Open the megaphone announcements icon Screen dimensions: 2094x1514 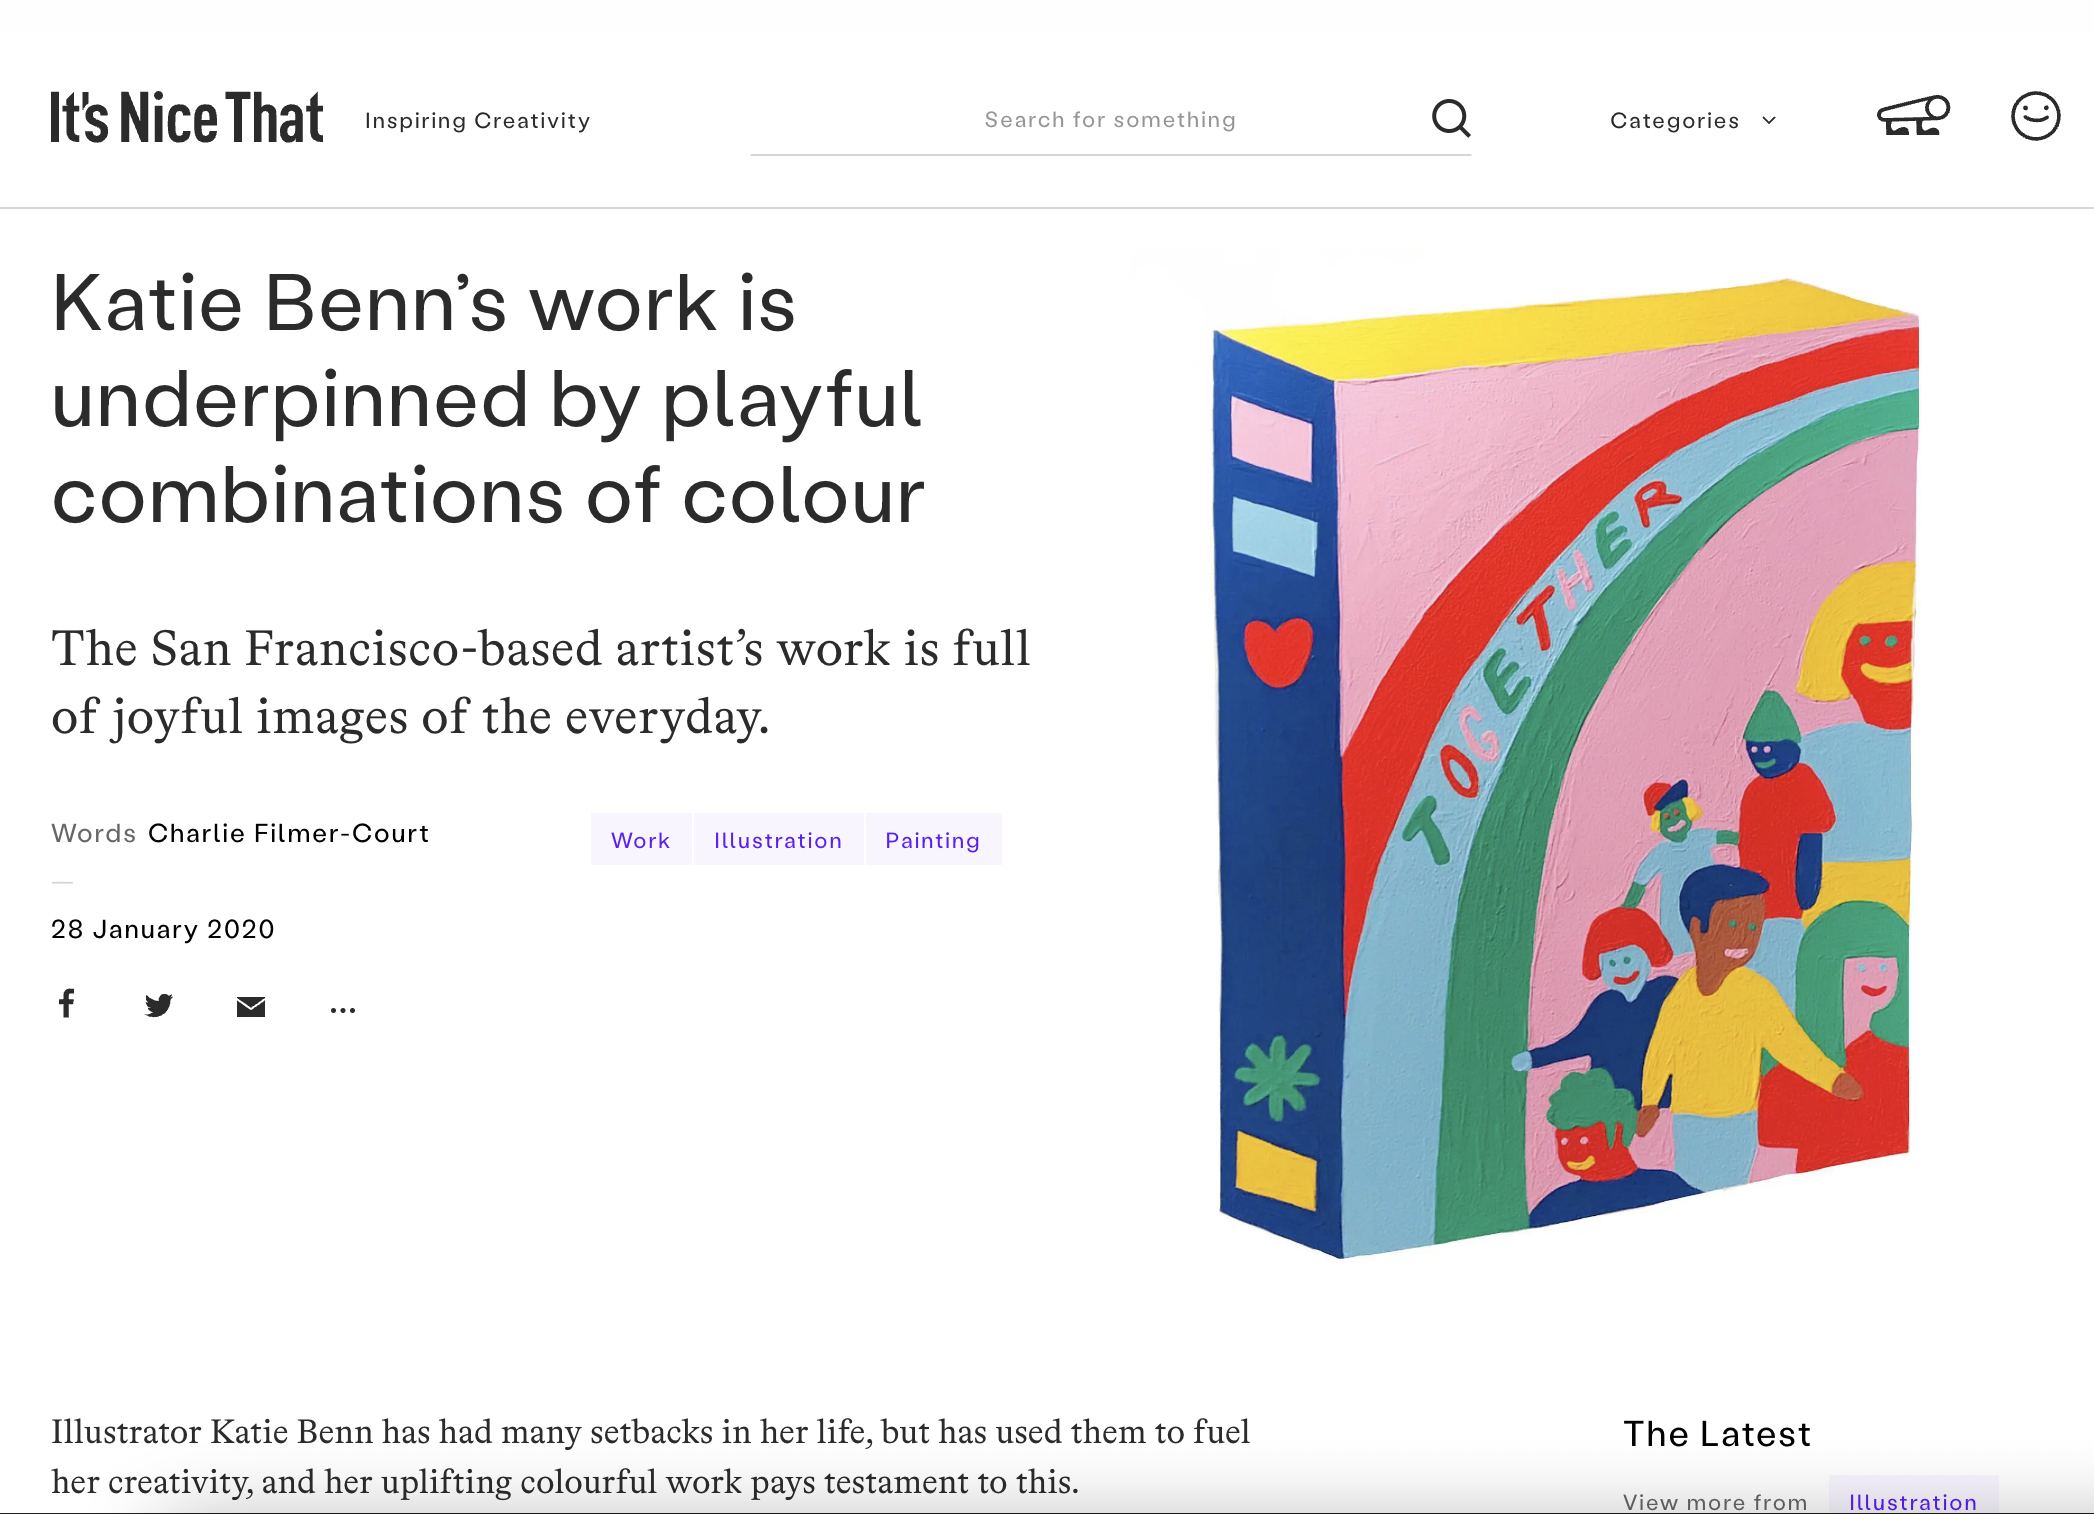[1912, 117]
